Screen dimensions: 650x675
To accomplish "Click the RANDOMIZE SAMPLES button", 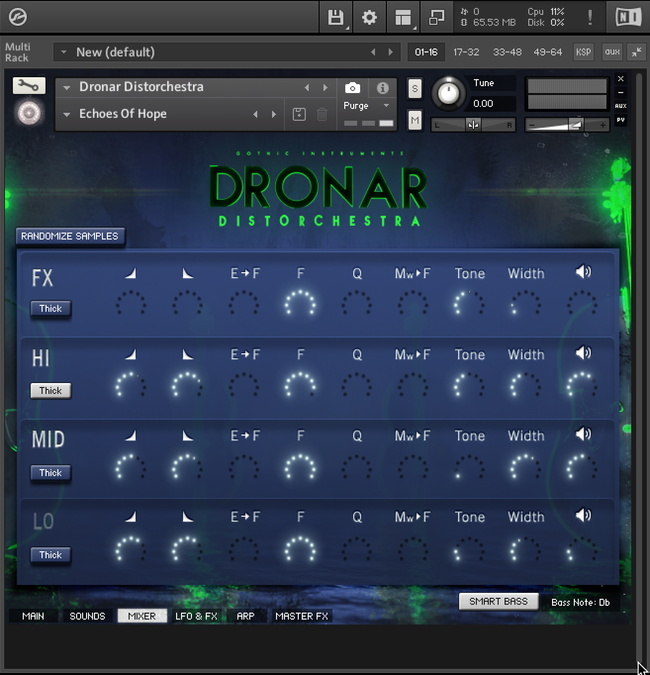I will coord(70,236).
